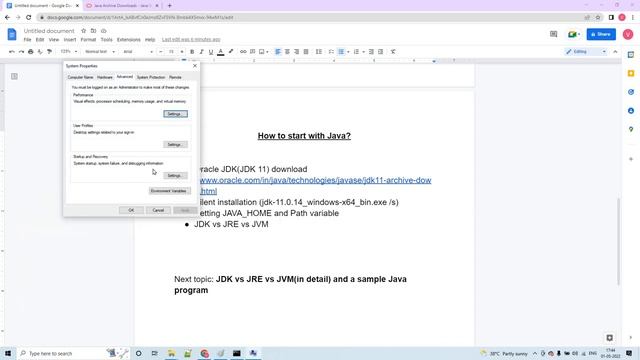
Task: Select right align
Action: click(297, 52)
